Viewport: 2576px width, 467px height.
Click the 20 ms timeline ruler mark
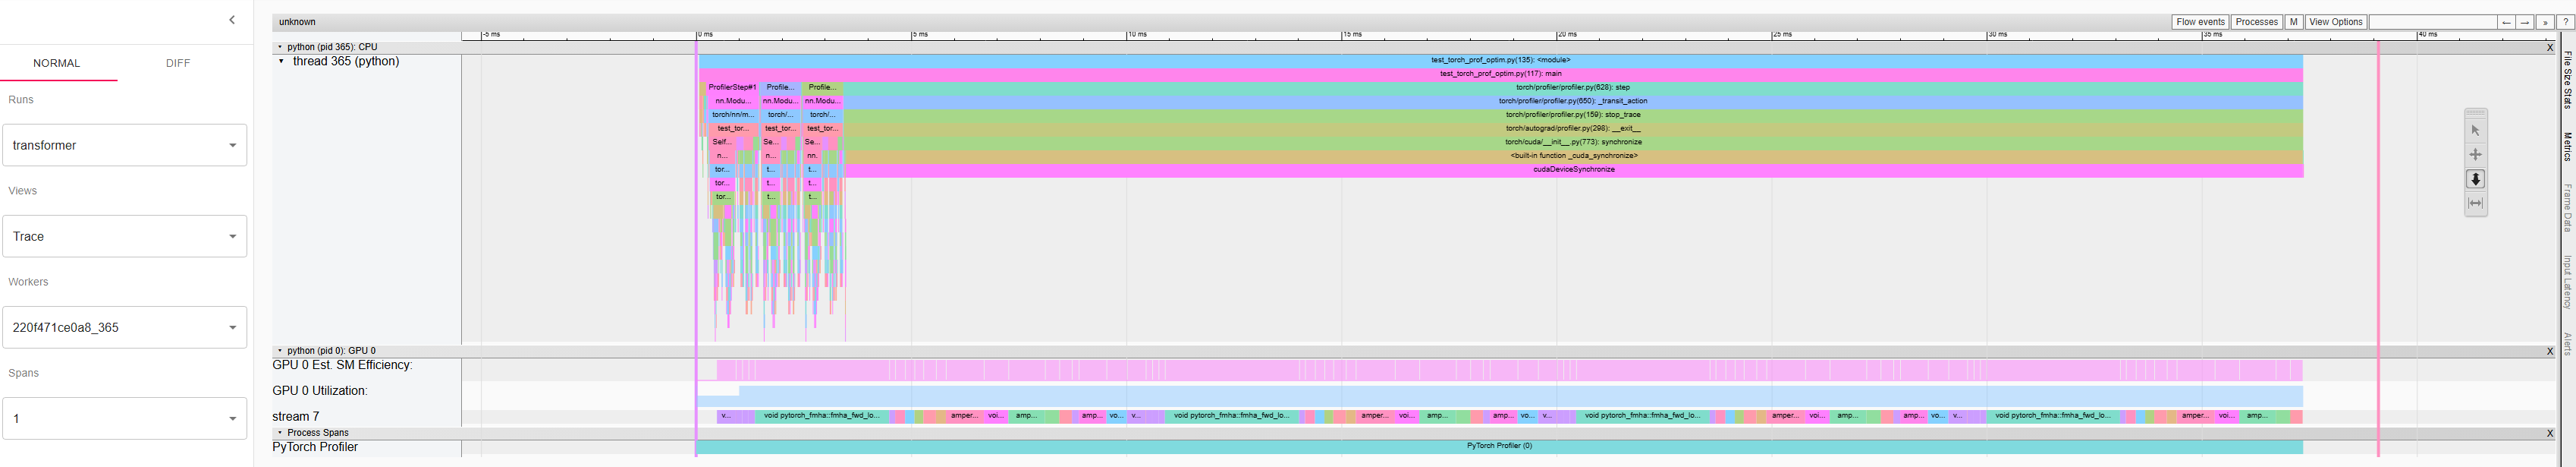point(1567,35)
